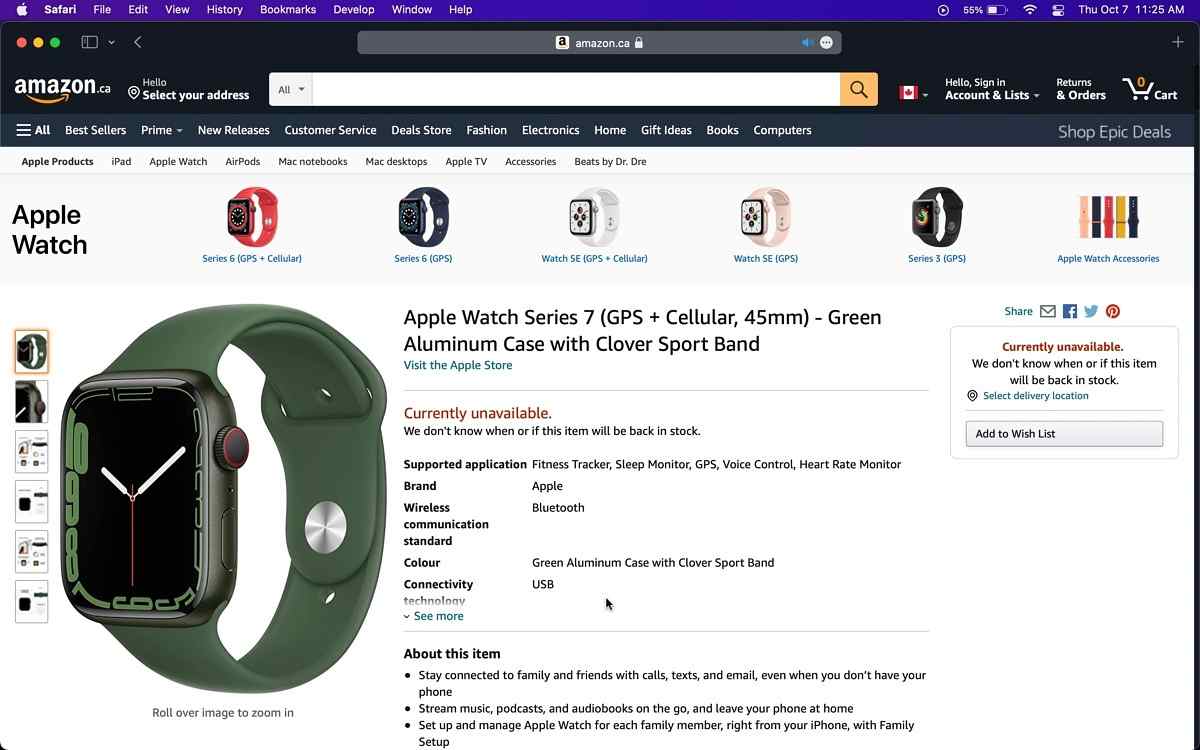Open the View menu
This screenshot has height=750, width=1200.
click(x=177, y=9)
